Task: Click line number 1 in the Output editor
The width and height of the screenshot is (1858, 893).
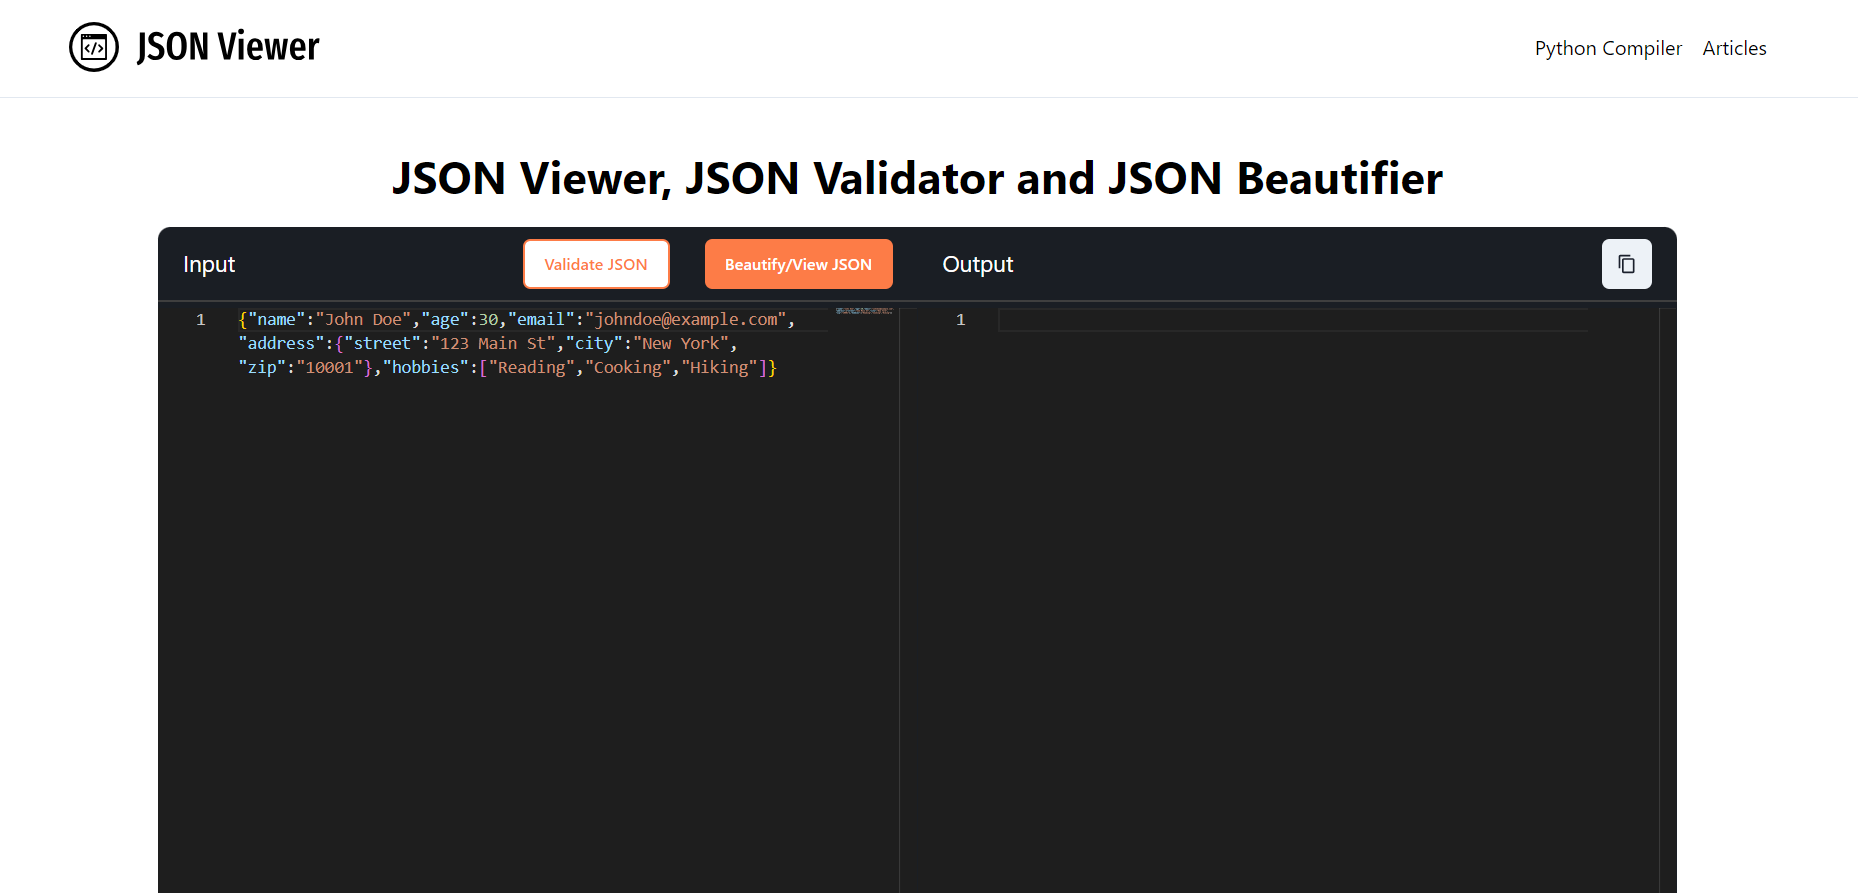Action: coord(960,320)
